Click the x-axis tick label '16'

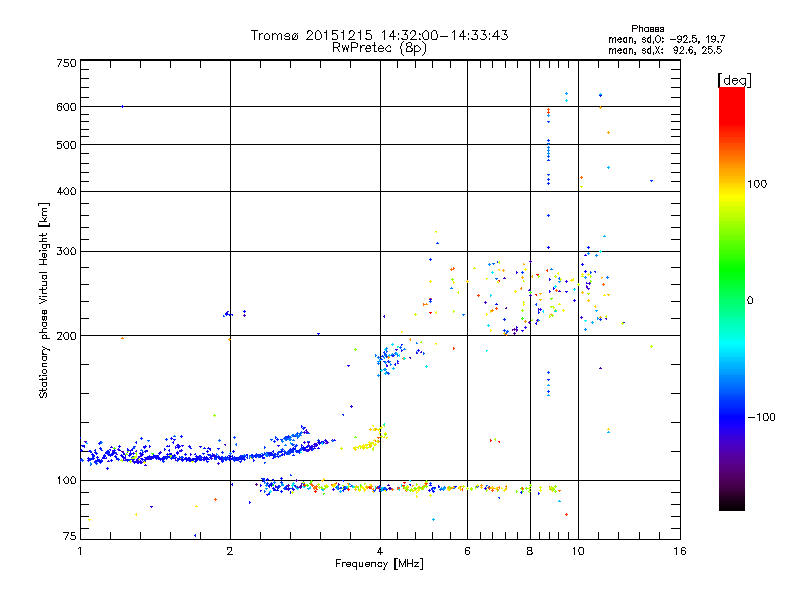click(x=680, y=551)
